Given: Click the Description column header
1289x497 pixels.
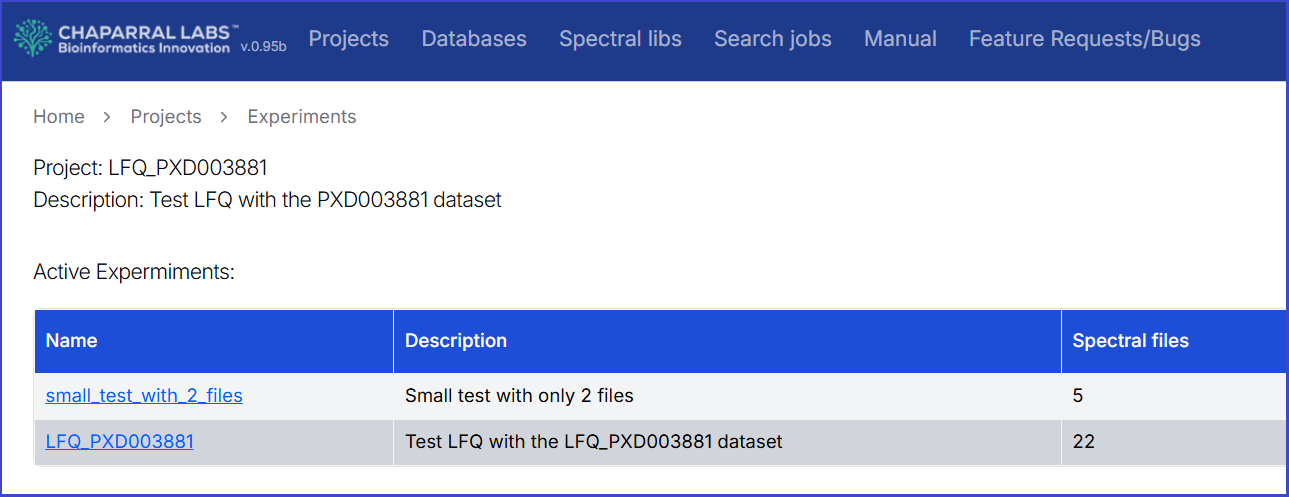Looking at the screenshot, I should coord(456,341).
